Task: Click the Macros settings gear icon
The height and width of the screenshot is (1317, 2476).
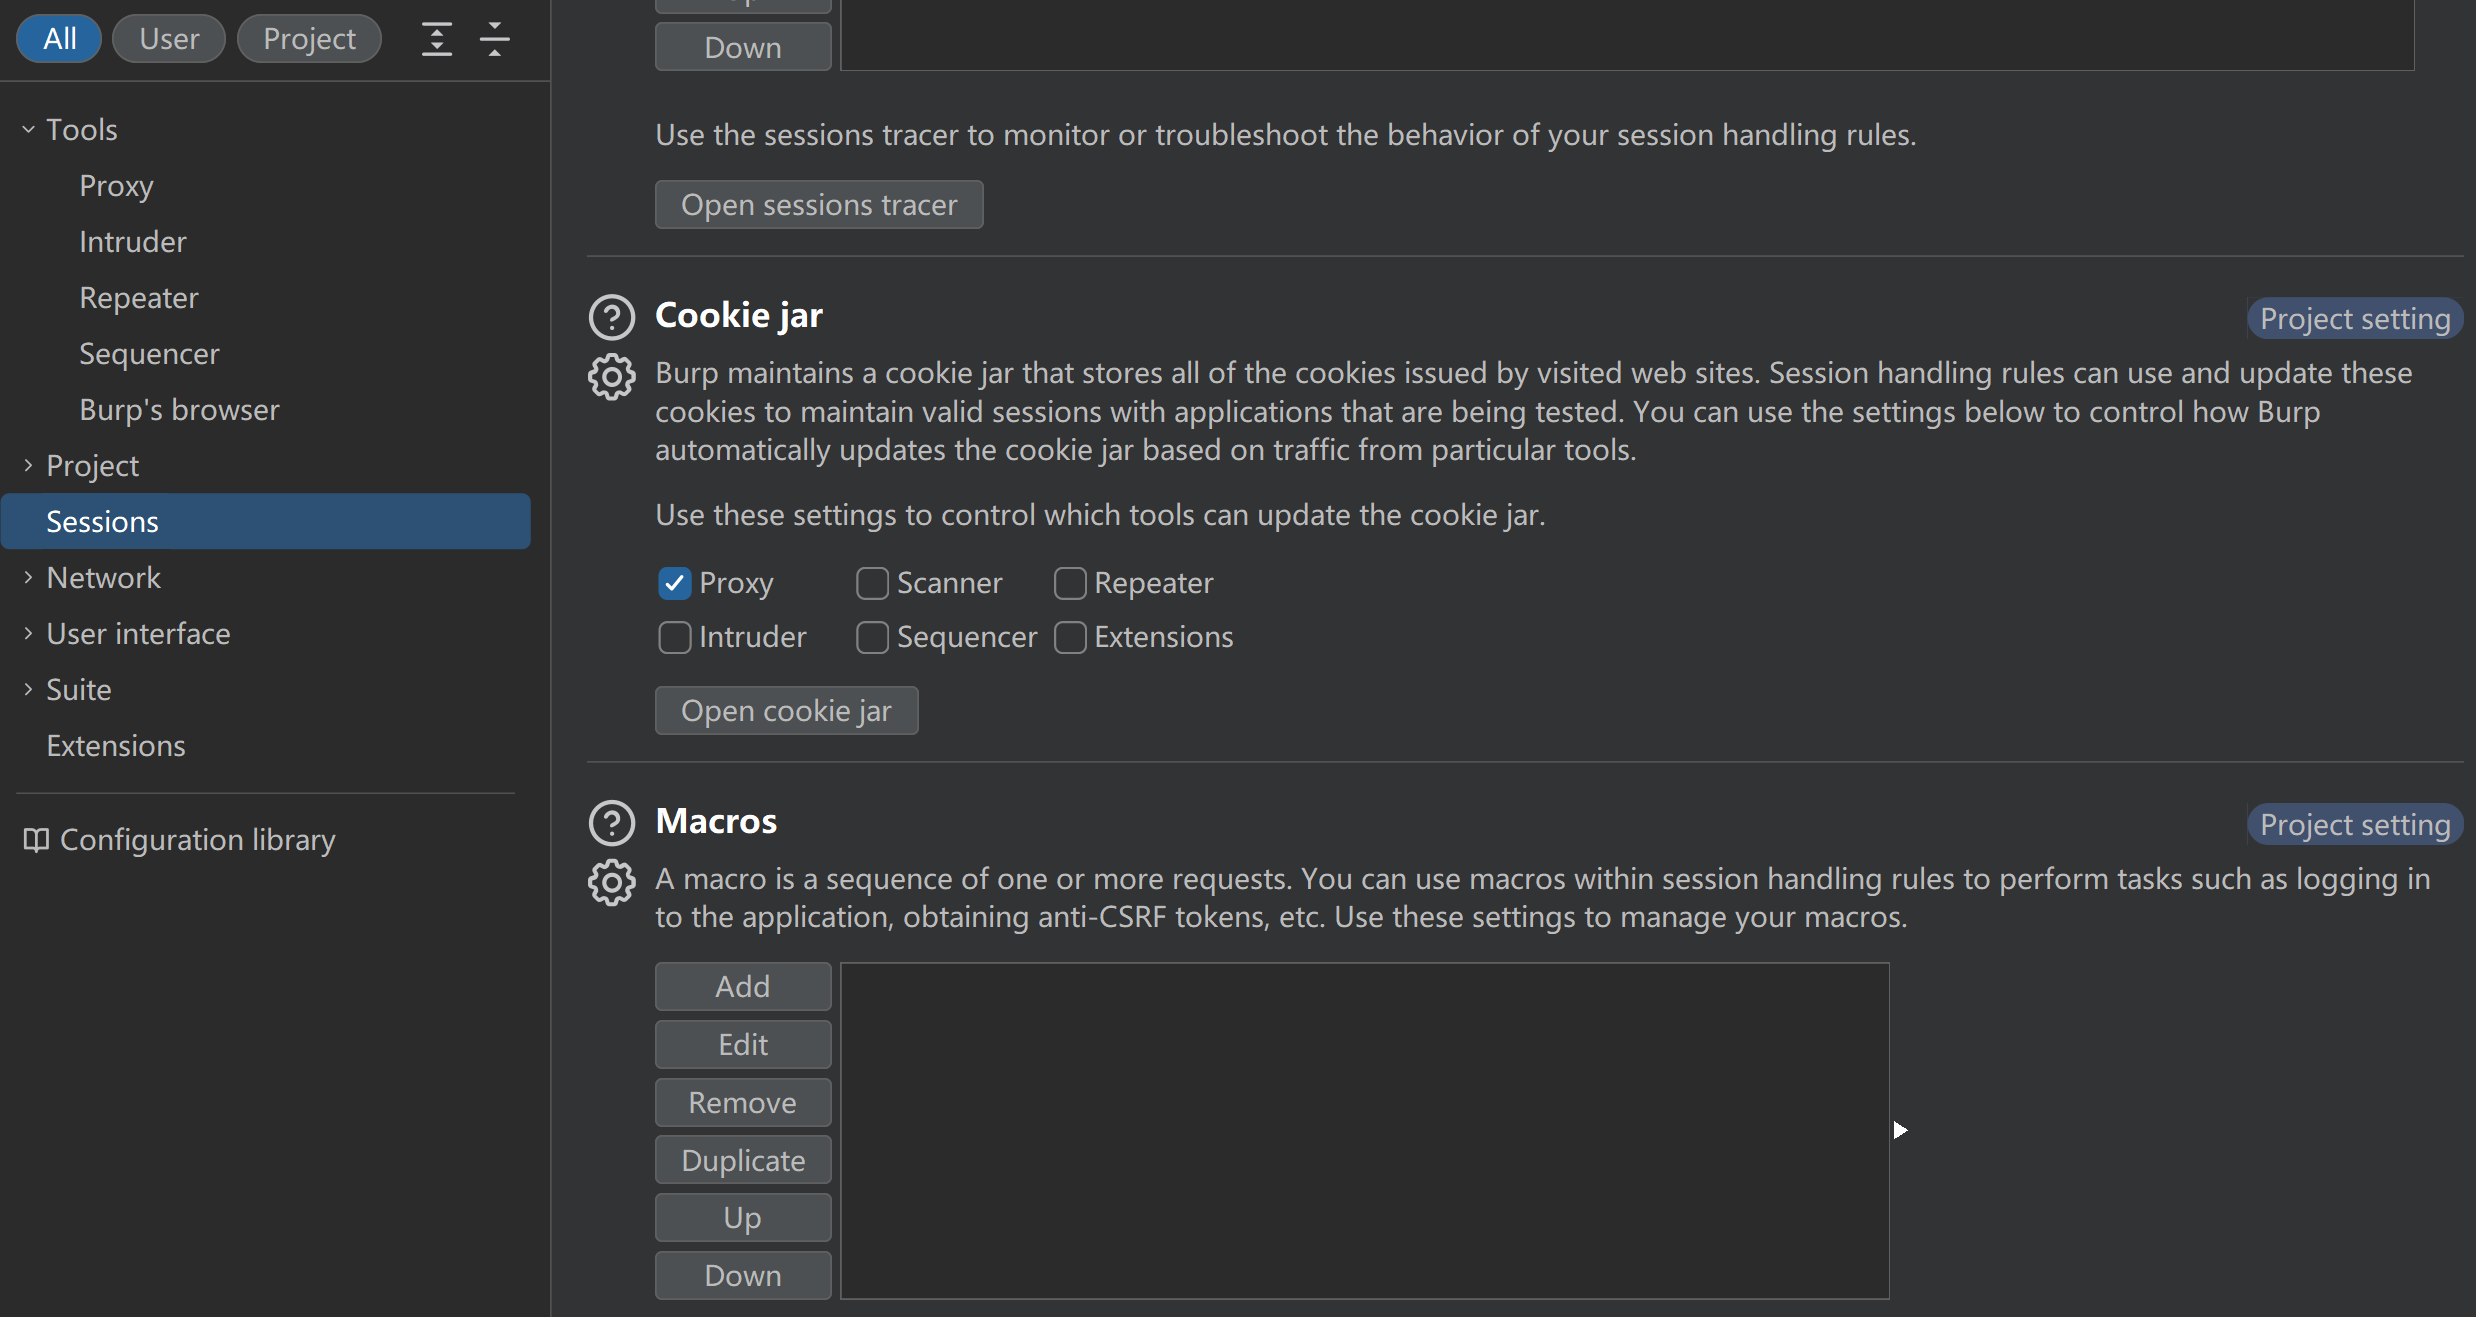Action: coord(611,883)
